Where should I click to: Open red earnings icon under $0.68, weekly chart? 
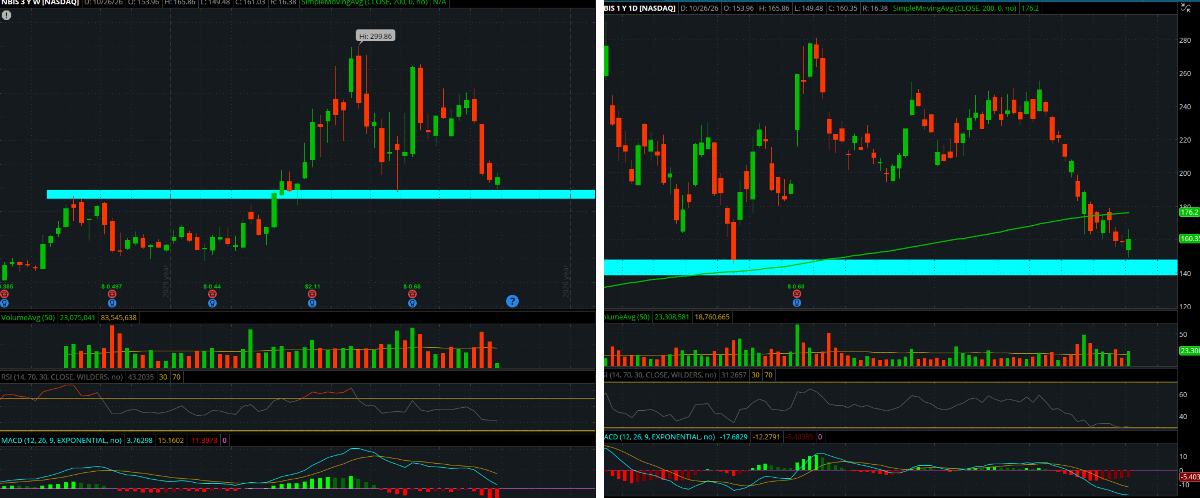[x=412, y=294]
